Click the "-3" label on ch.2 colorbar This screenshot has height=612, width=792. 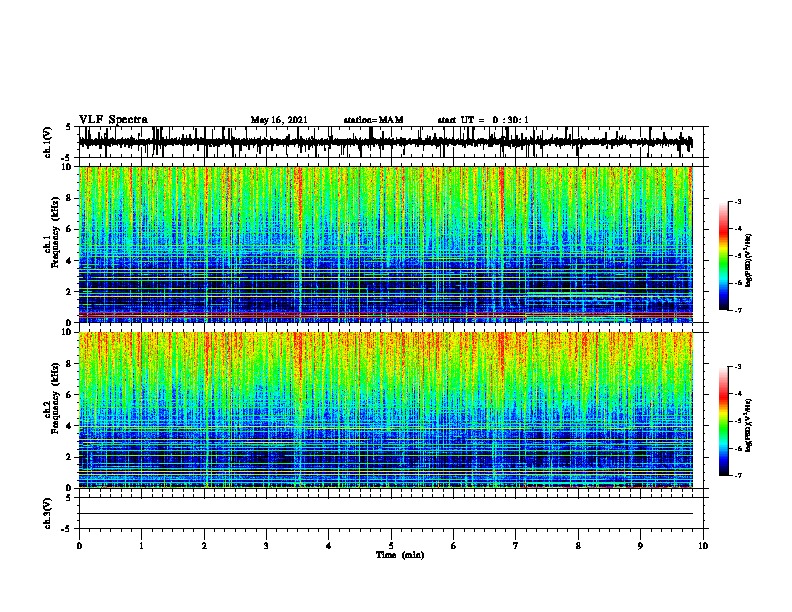737,367
